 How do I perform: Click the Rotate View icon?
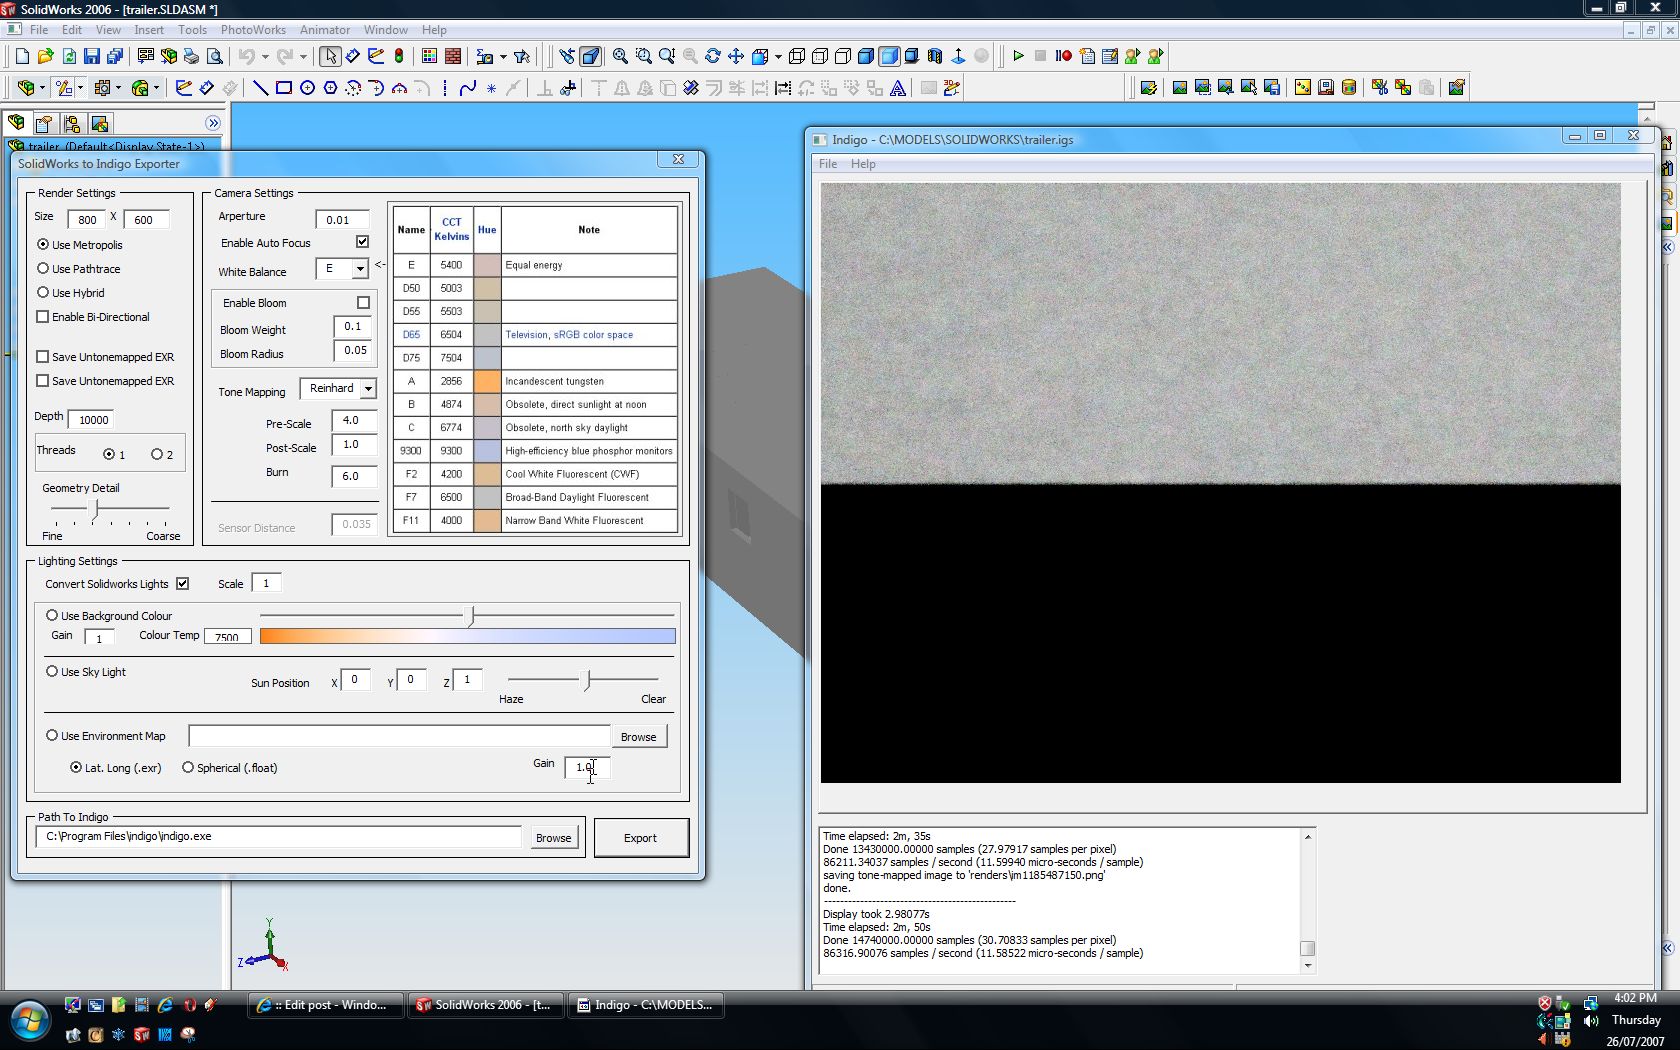coord(712,56)
